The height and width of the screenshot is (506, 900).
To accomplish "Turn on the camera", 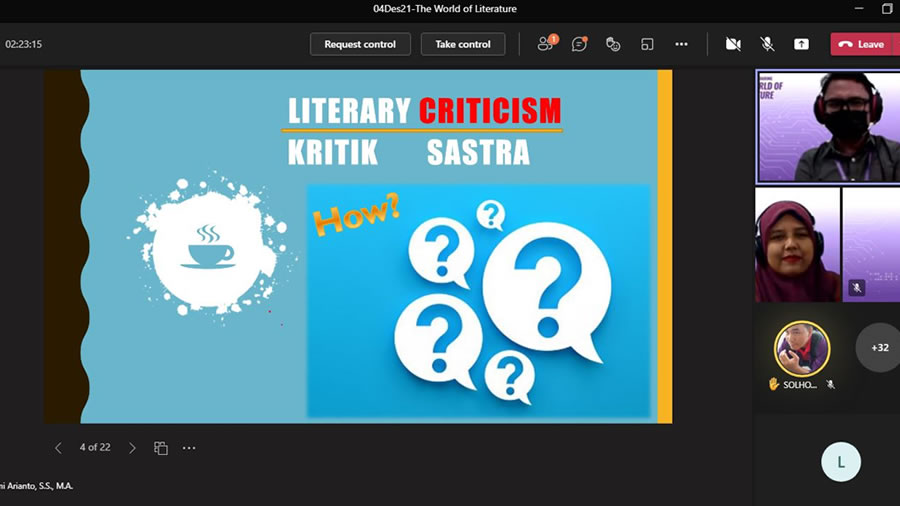I will (x=733, y=44).
